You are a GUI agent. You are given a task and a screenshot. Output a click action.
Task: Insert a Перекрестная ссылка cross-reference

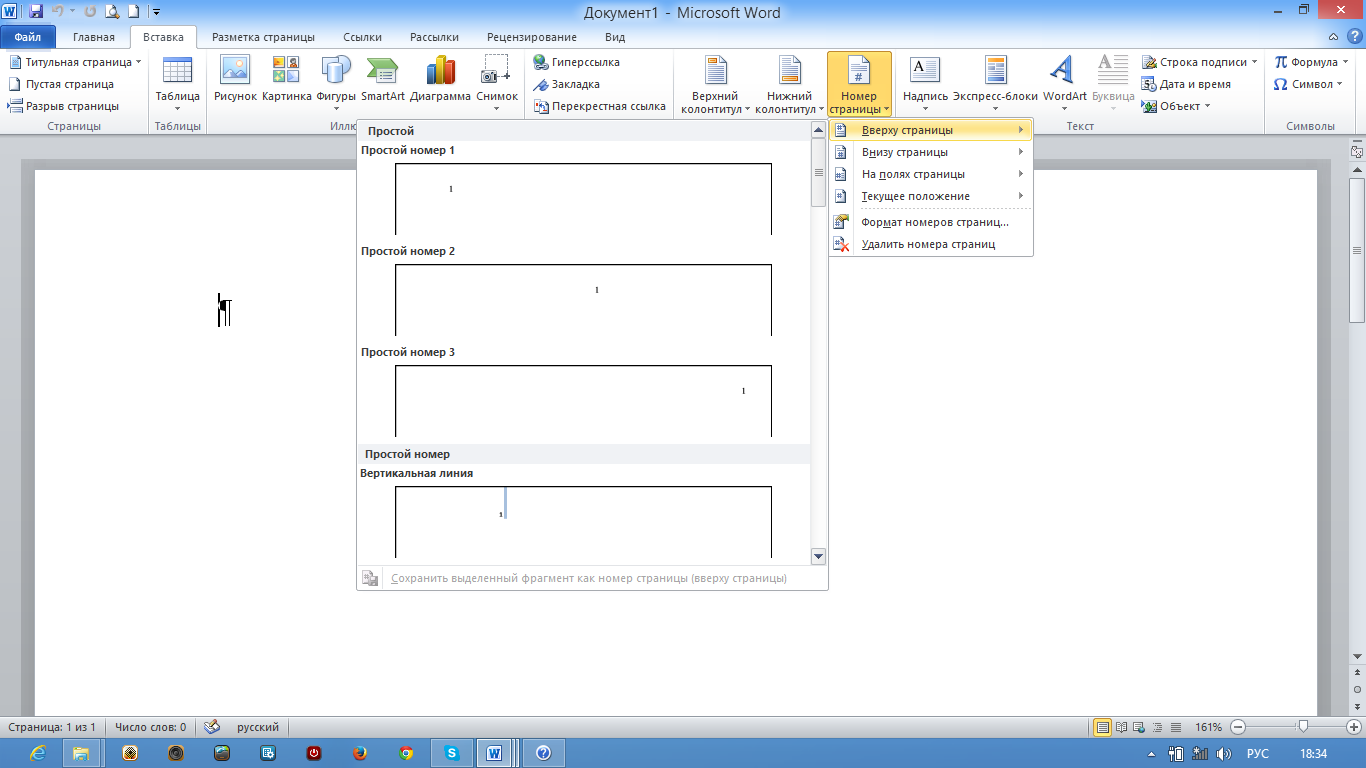coord(600,106)
